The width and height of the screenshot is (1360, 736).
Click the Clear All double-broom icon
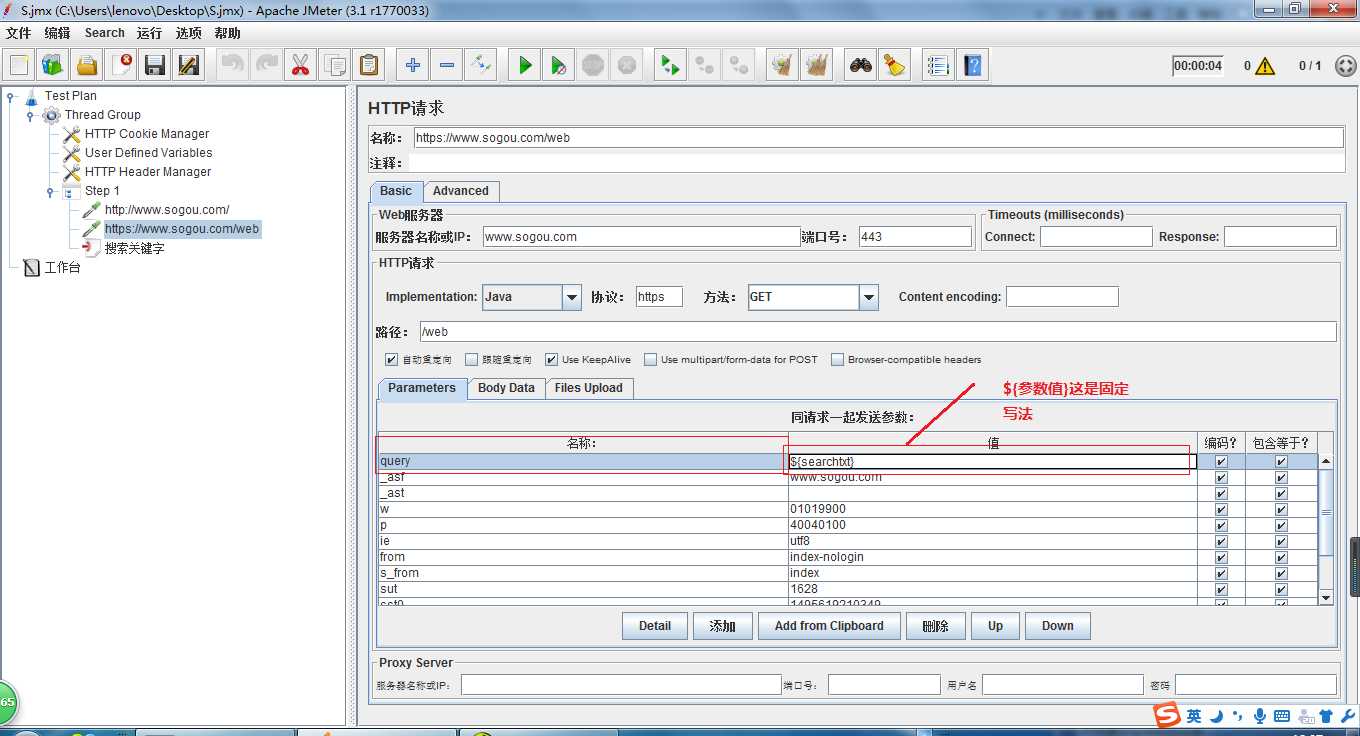[817, 65]
